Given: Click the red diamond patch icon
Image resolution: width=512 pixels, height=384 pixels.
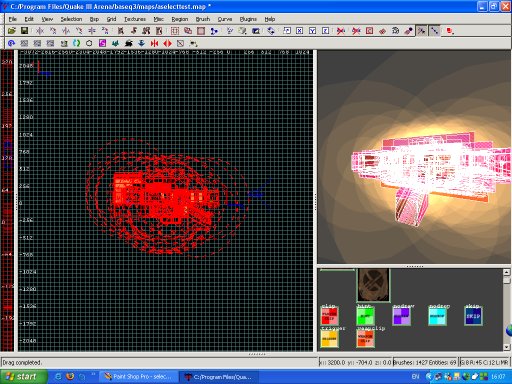Looking at the screenshot, I should click(382, 31).
